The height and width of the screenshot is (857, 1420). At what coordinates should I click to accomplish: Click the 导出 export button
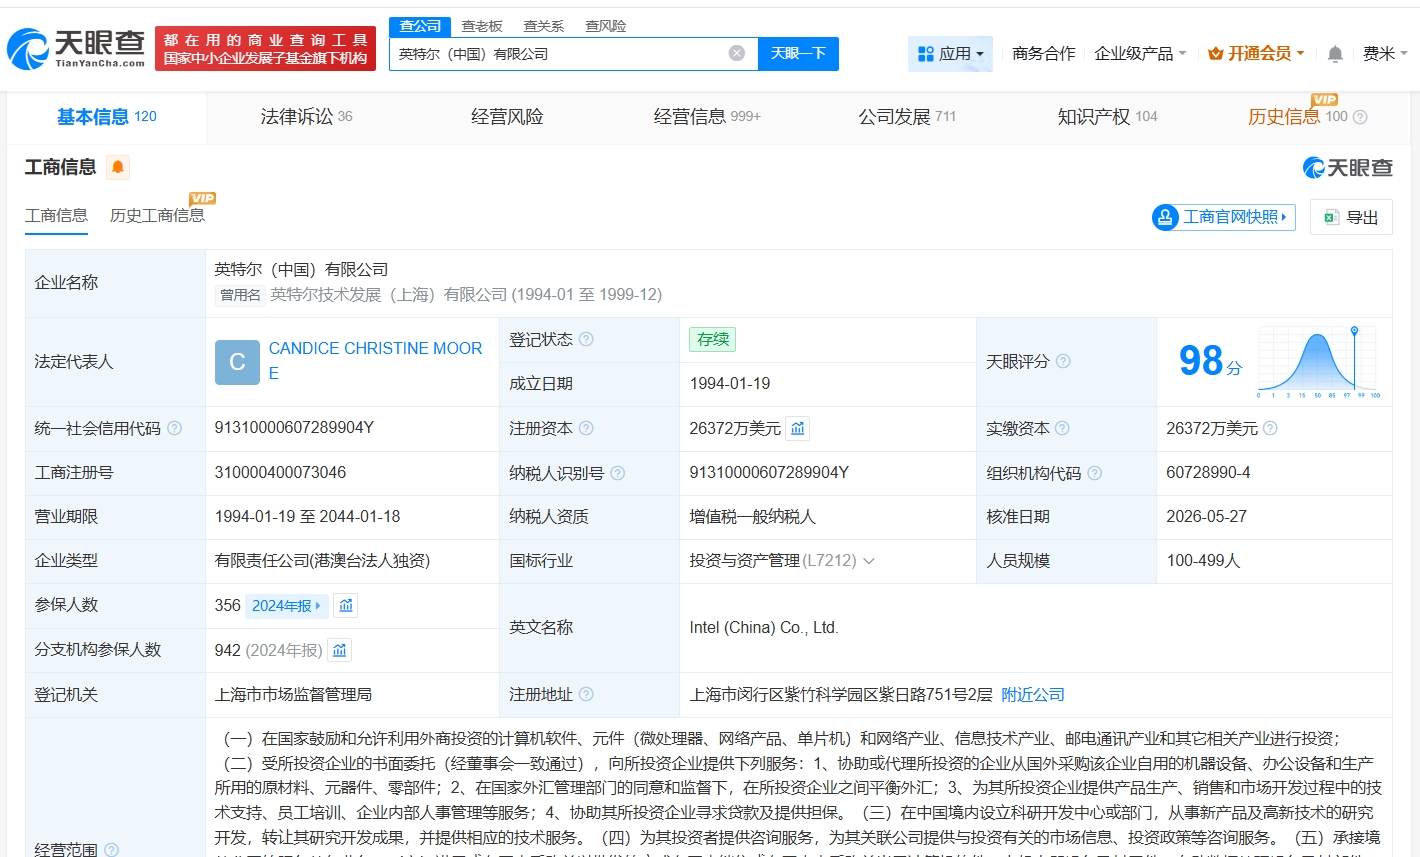[x=1351, y=217]
